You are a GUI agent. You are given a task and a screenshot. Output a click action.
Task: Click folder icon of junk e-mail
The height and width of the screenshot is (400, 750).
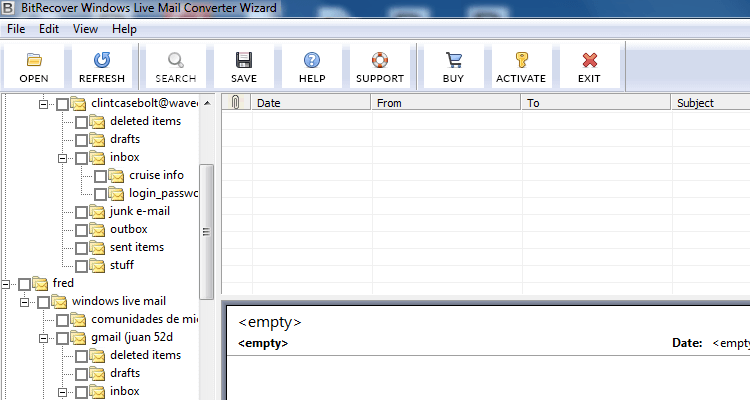[x=97, y=211]
